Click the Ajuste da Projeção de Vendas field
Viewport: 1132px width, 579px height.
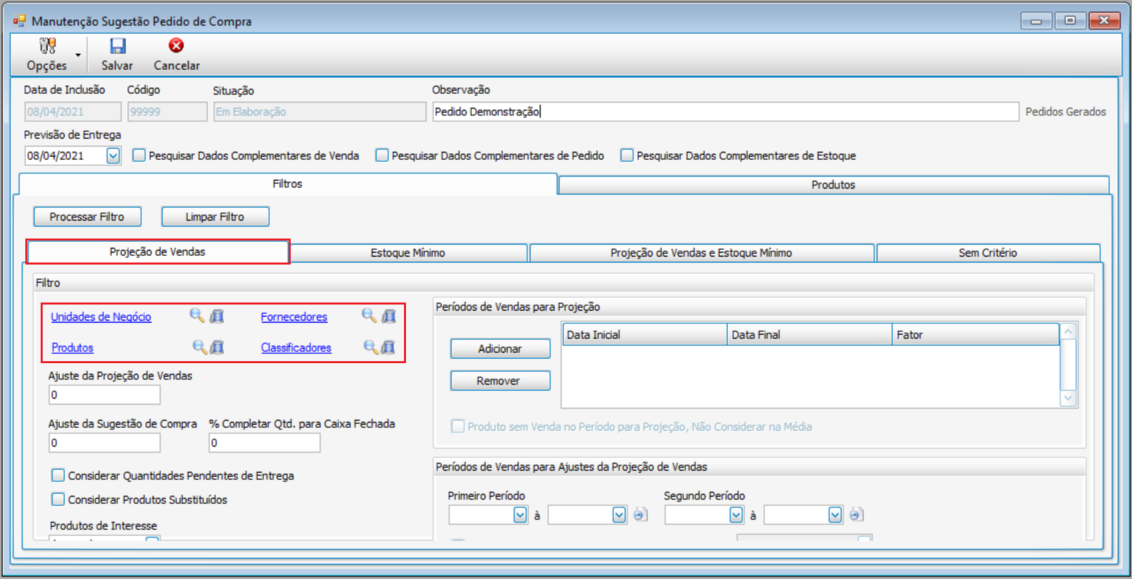pos(104,395)
